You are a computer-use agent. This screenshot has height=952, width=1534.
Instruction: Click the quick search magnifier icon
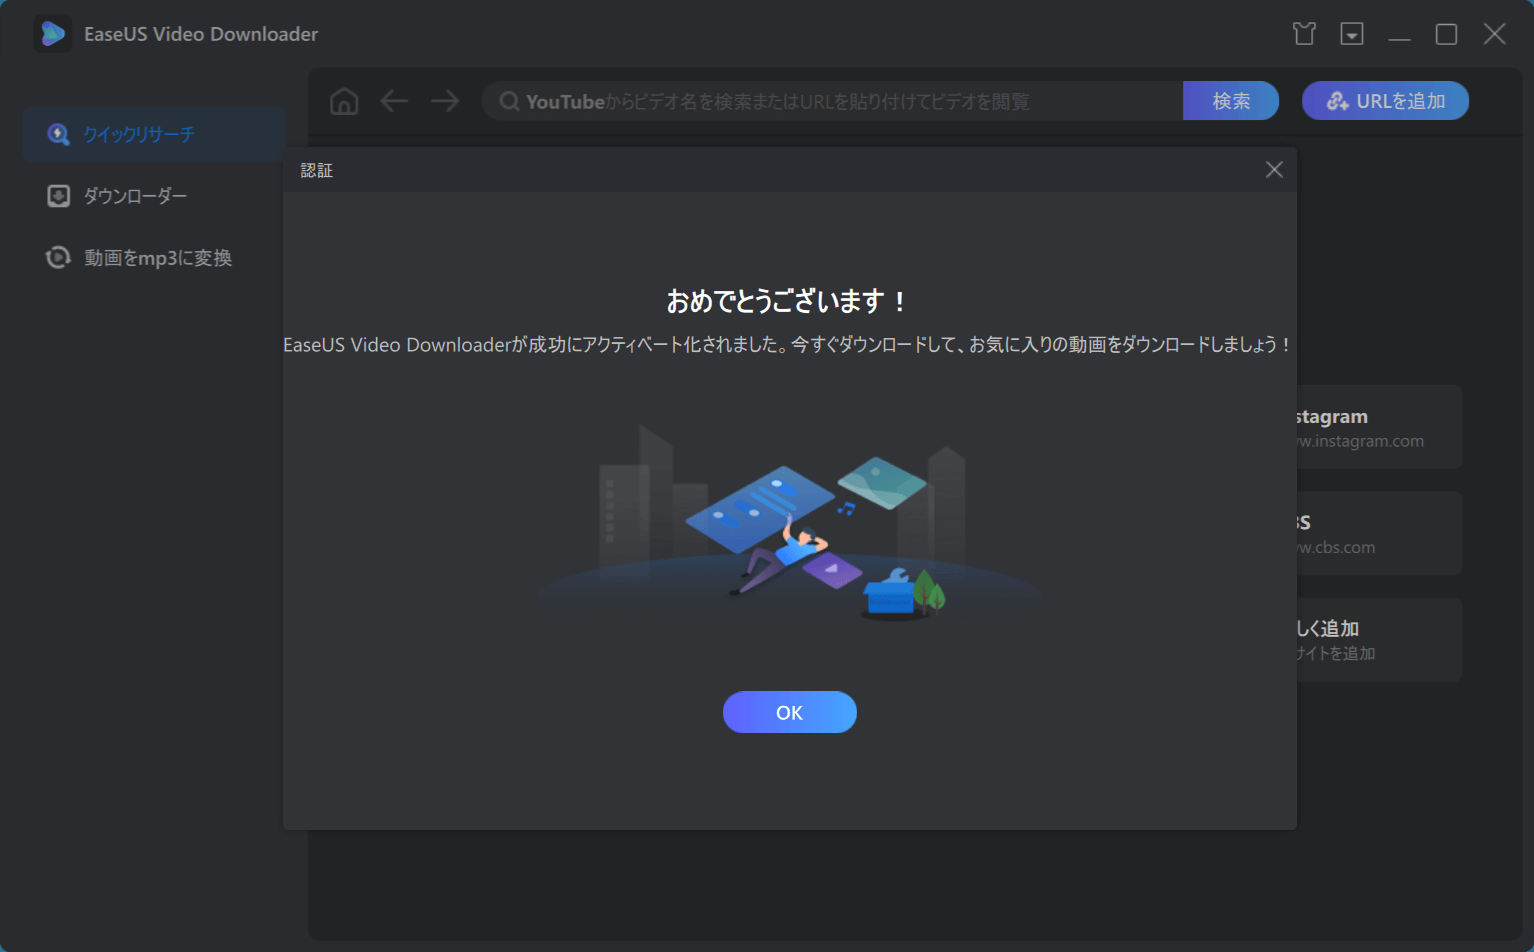point(59,134)
